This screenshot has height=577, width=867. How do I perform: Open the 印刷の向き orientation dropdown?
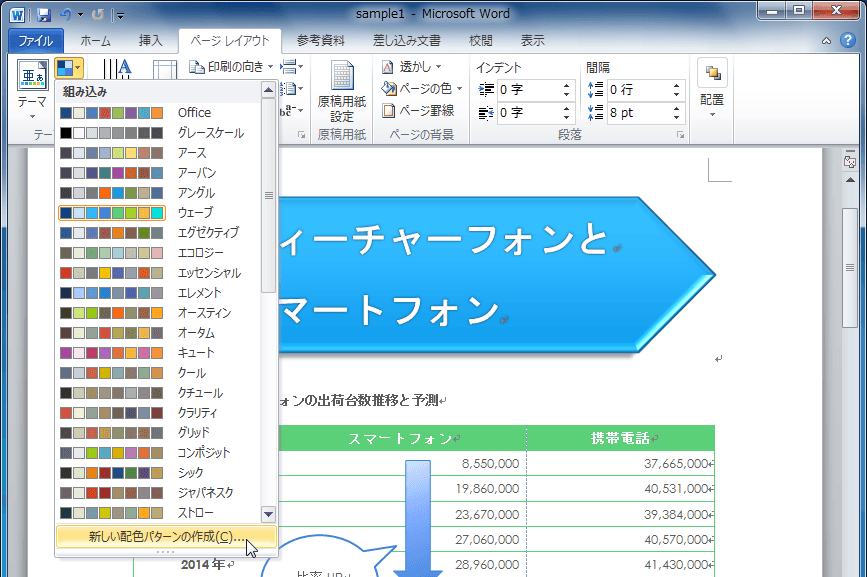[231, 67]
